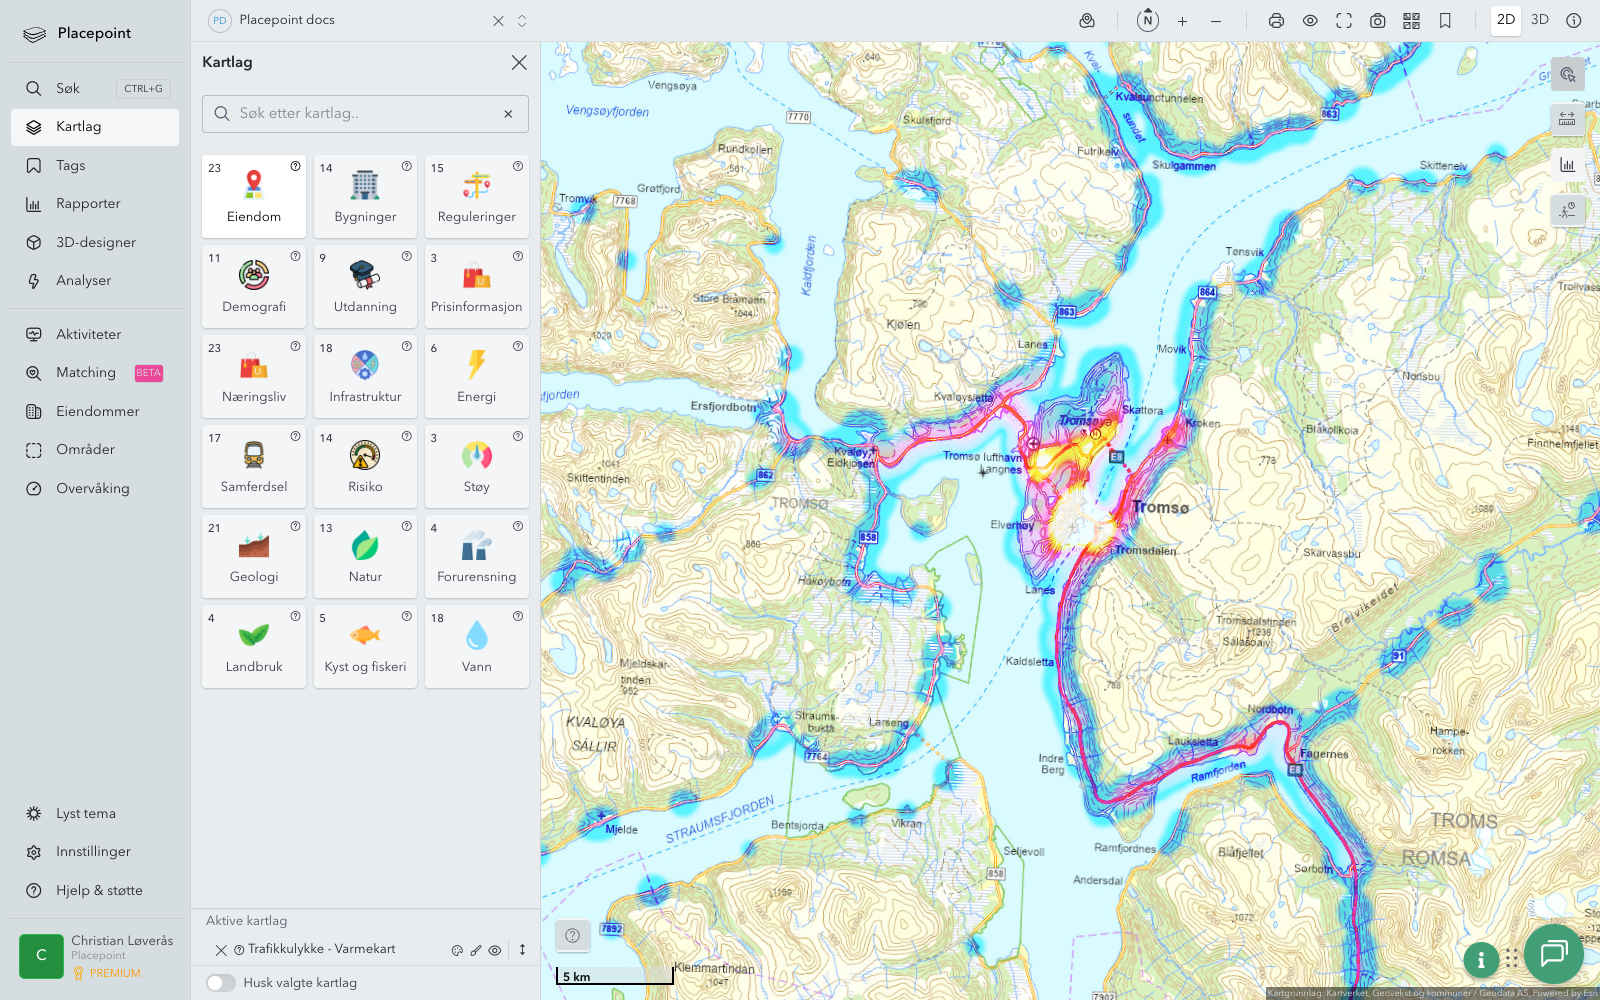Open Søk in the sidebar
The width and height of the screenshot is (1600, 1000).
point(95,88)
